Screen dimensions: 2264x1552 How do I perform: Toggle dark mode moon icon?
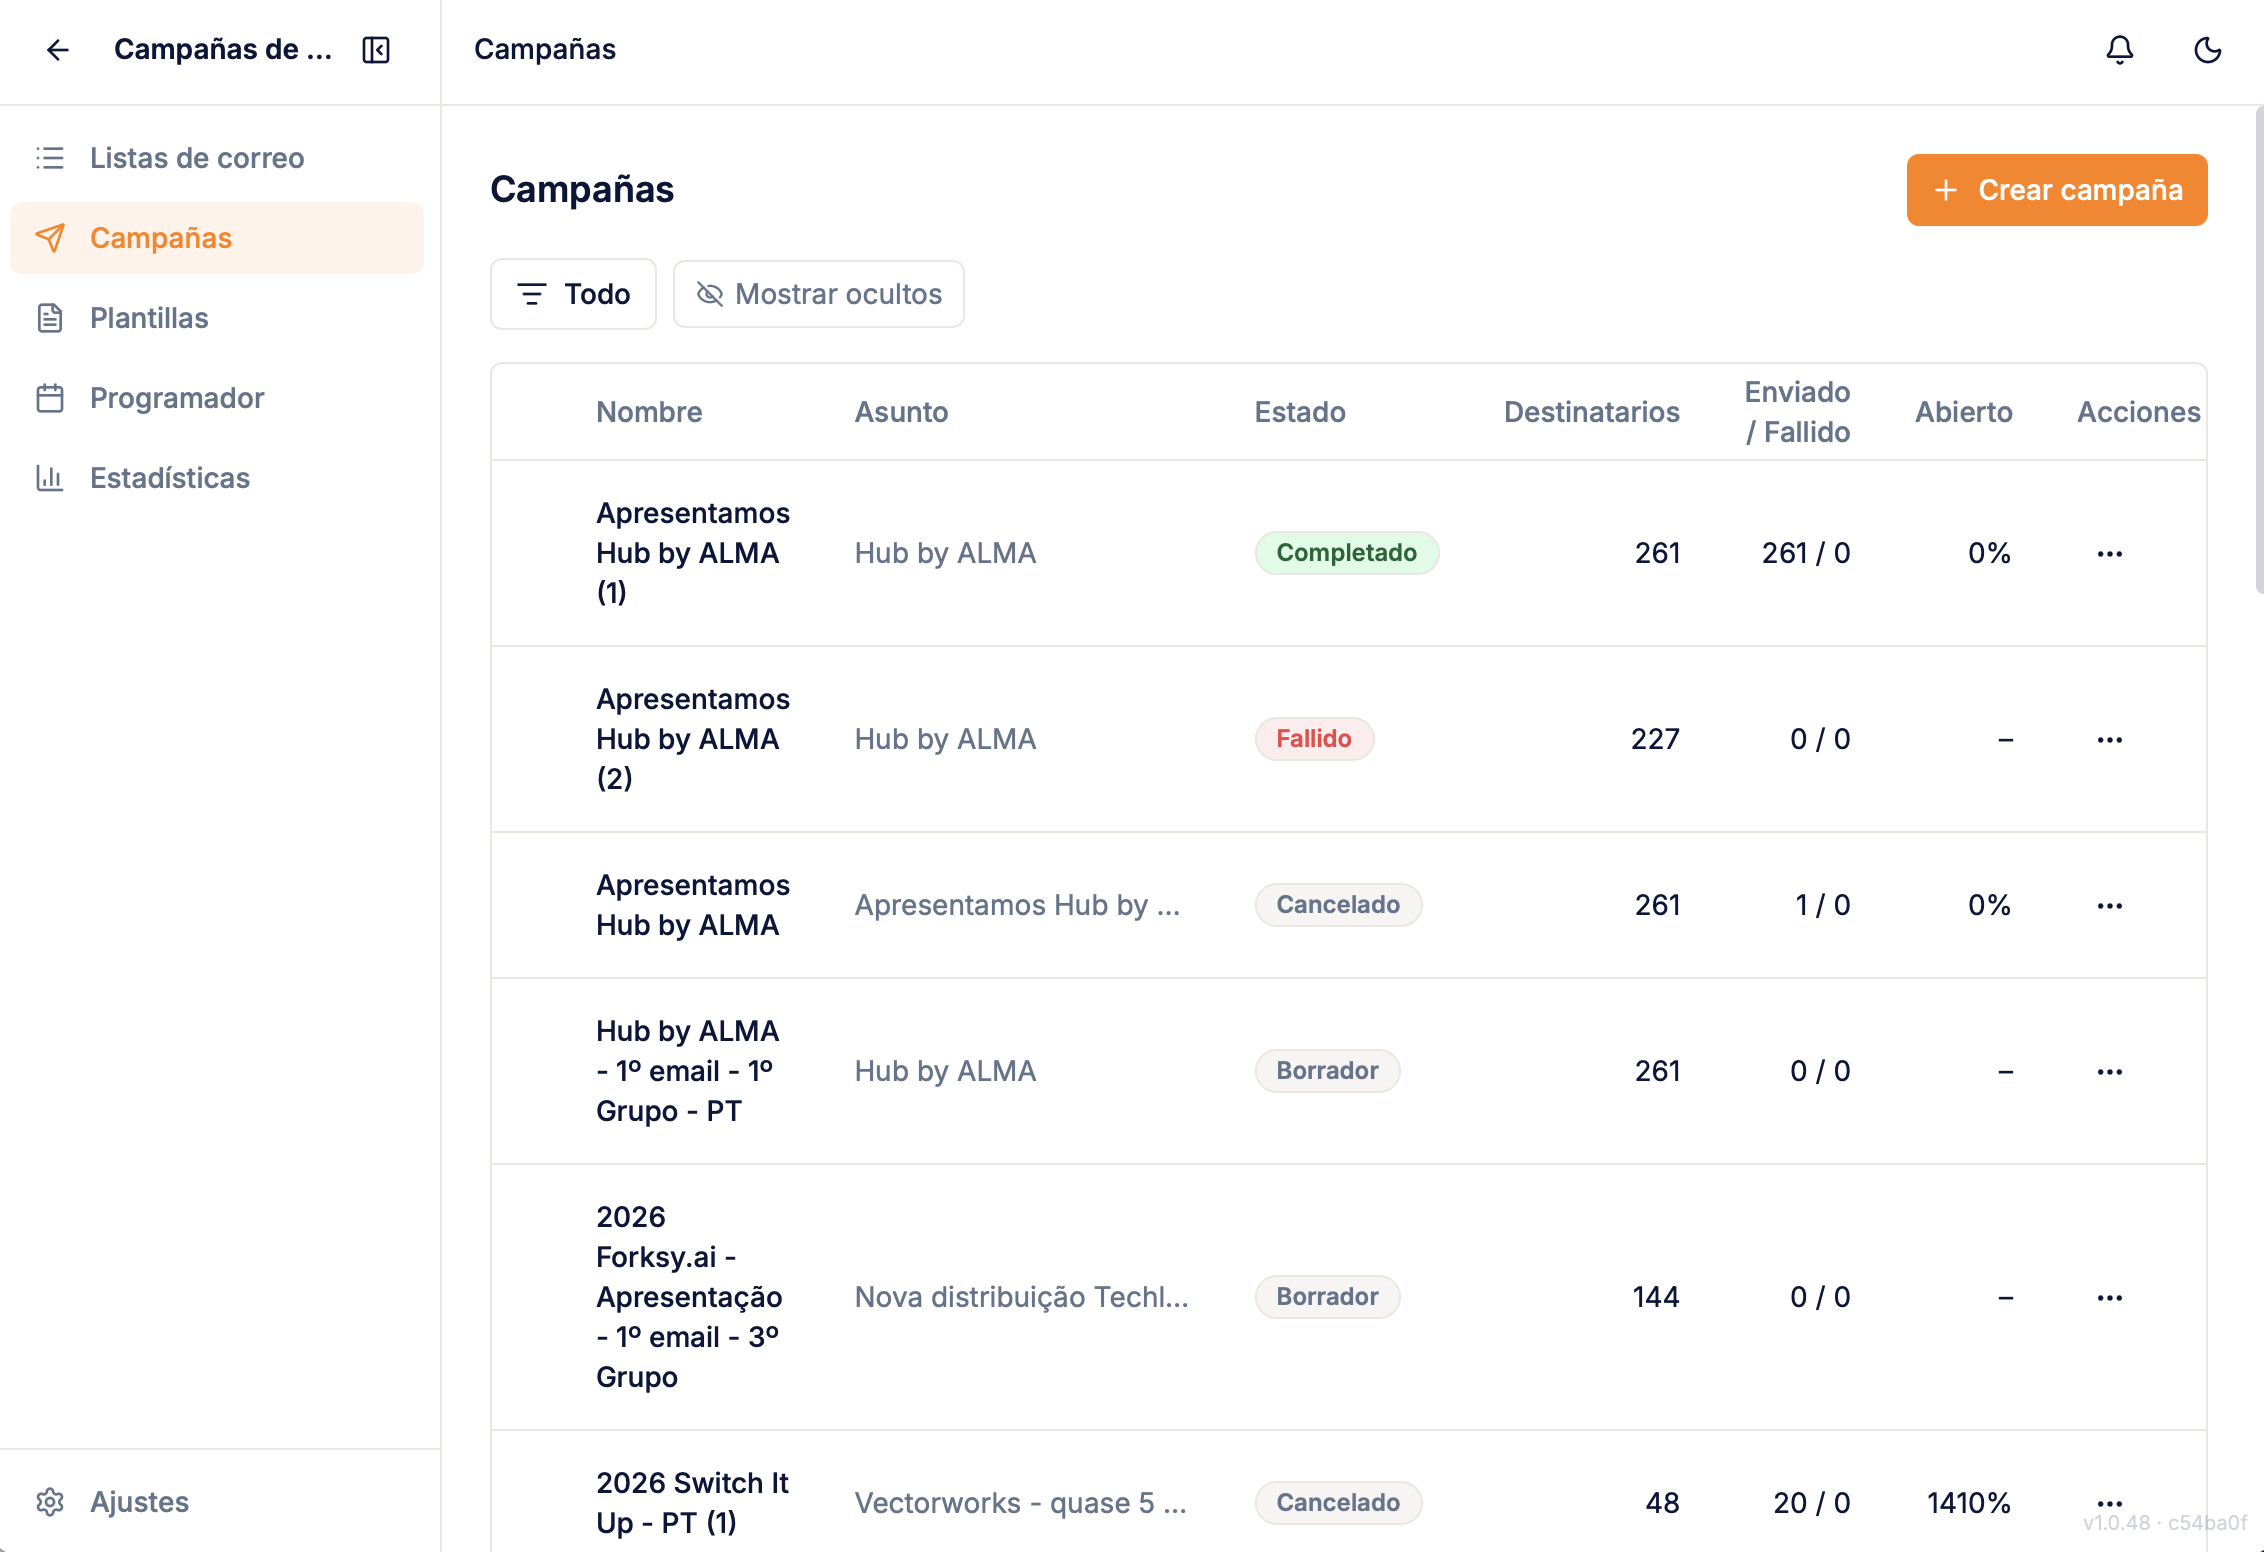[2207, 50]
